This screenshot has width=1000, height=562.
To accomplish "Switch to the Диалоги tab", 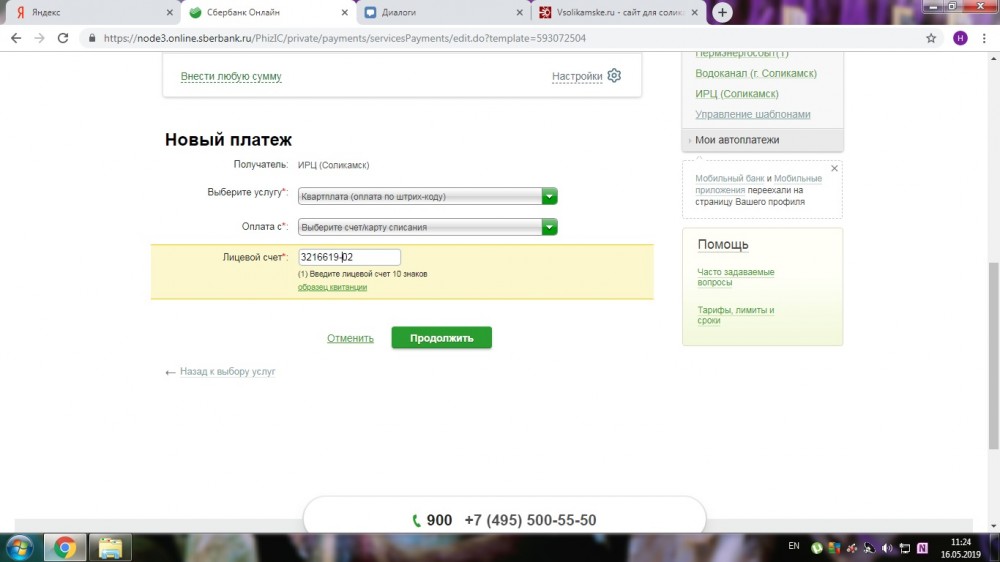I will click(x=440, y=13).
